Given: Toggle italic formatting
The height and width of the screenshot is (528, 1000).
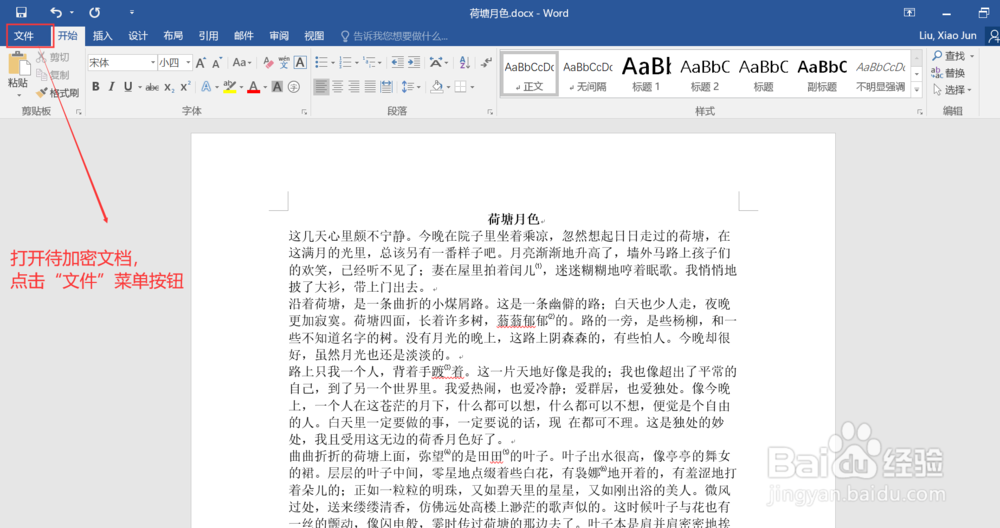Looking at the screenshot, I should tap(112, 87).
